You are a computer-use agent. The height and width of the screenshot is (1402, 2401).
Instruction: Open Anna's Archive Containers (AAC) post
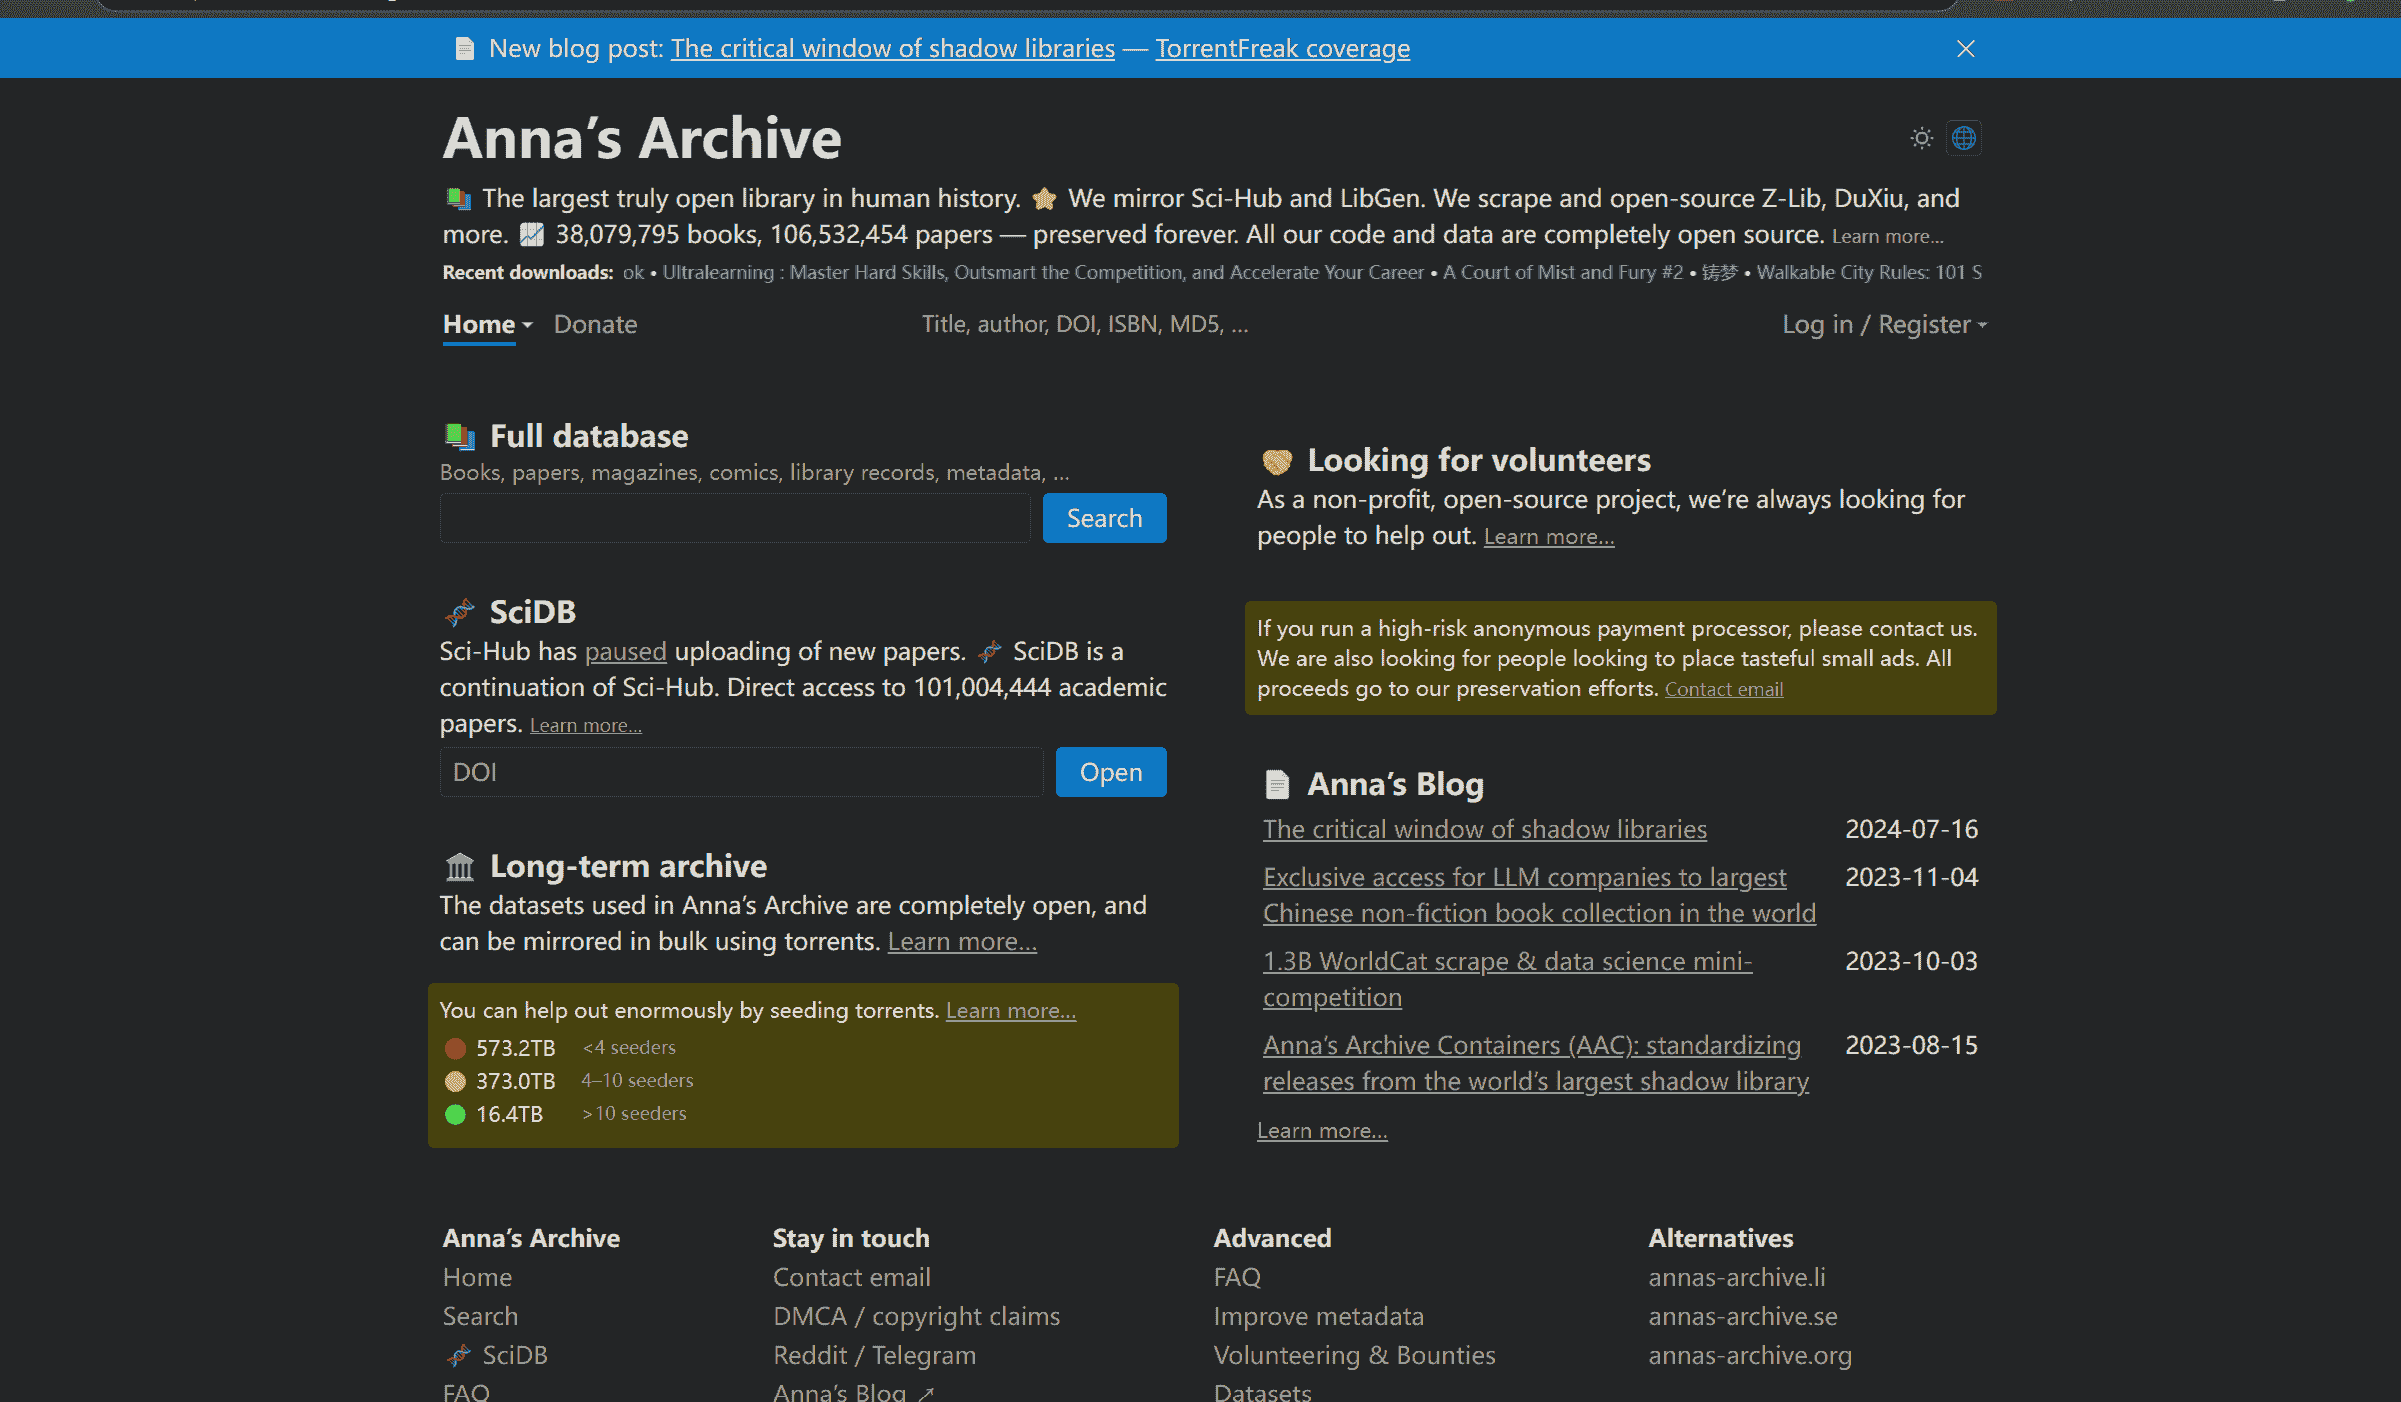click(1536, 1064)
